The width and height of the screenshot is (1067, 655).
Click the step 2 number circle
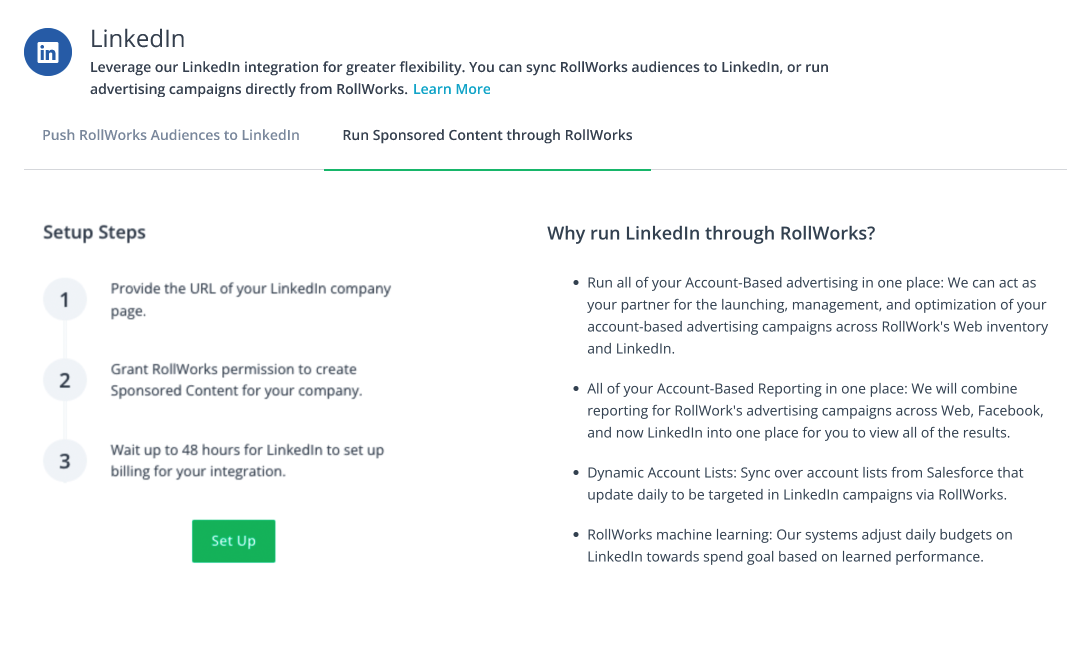click(x=65, y=380)
